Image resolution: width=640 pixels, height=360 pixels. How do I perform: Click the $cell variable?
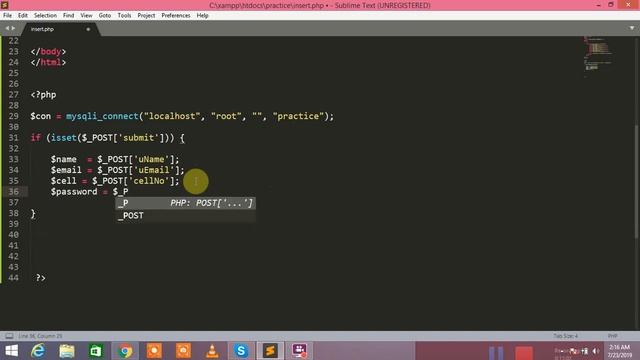(x=64, y=181)
